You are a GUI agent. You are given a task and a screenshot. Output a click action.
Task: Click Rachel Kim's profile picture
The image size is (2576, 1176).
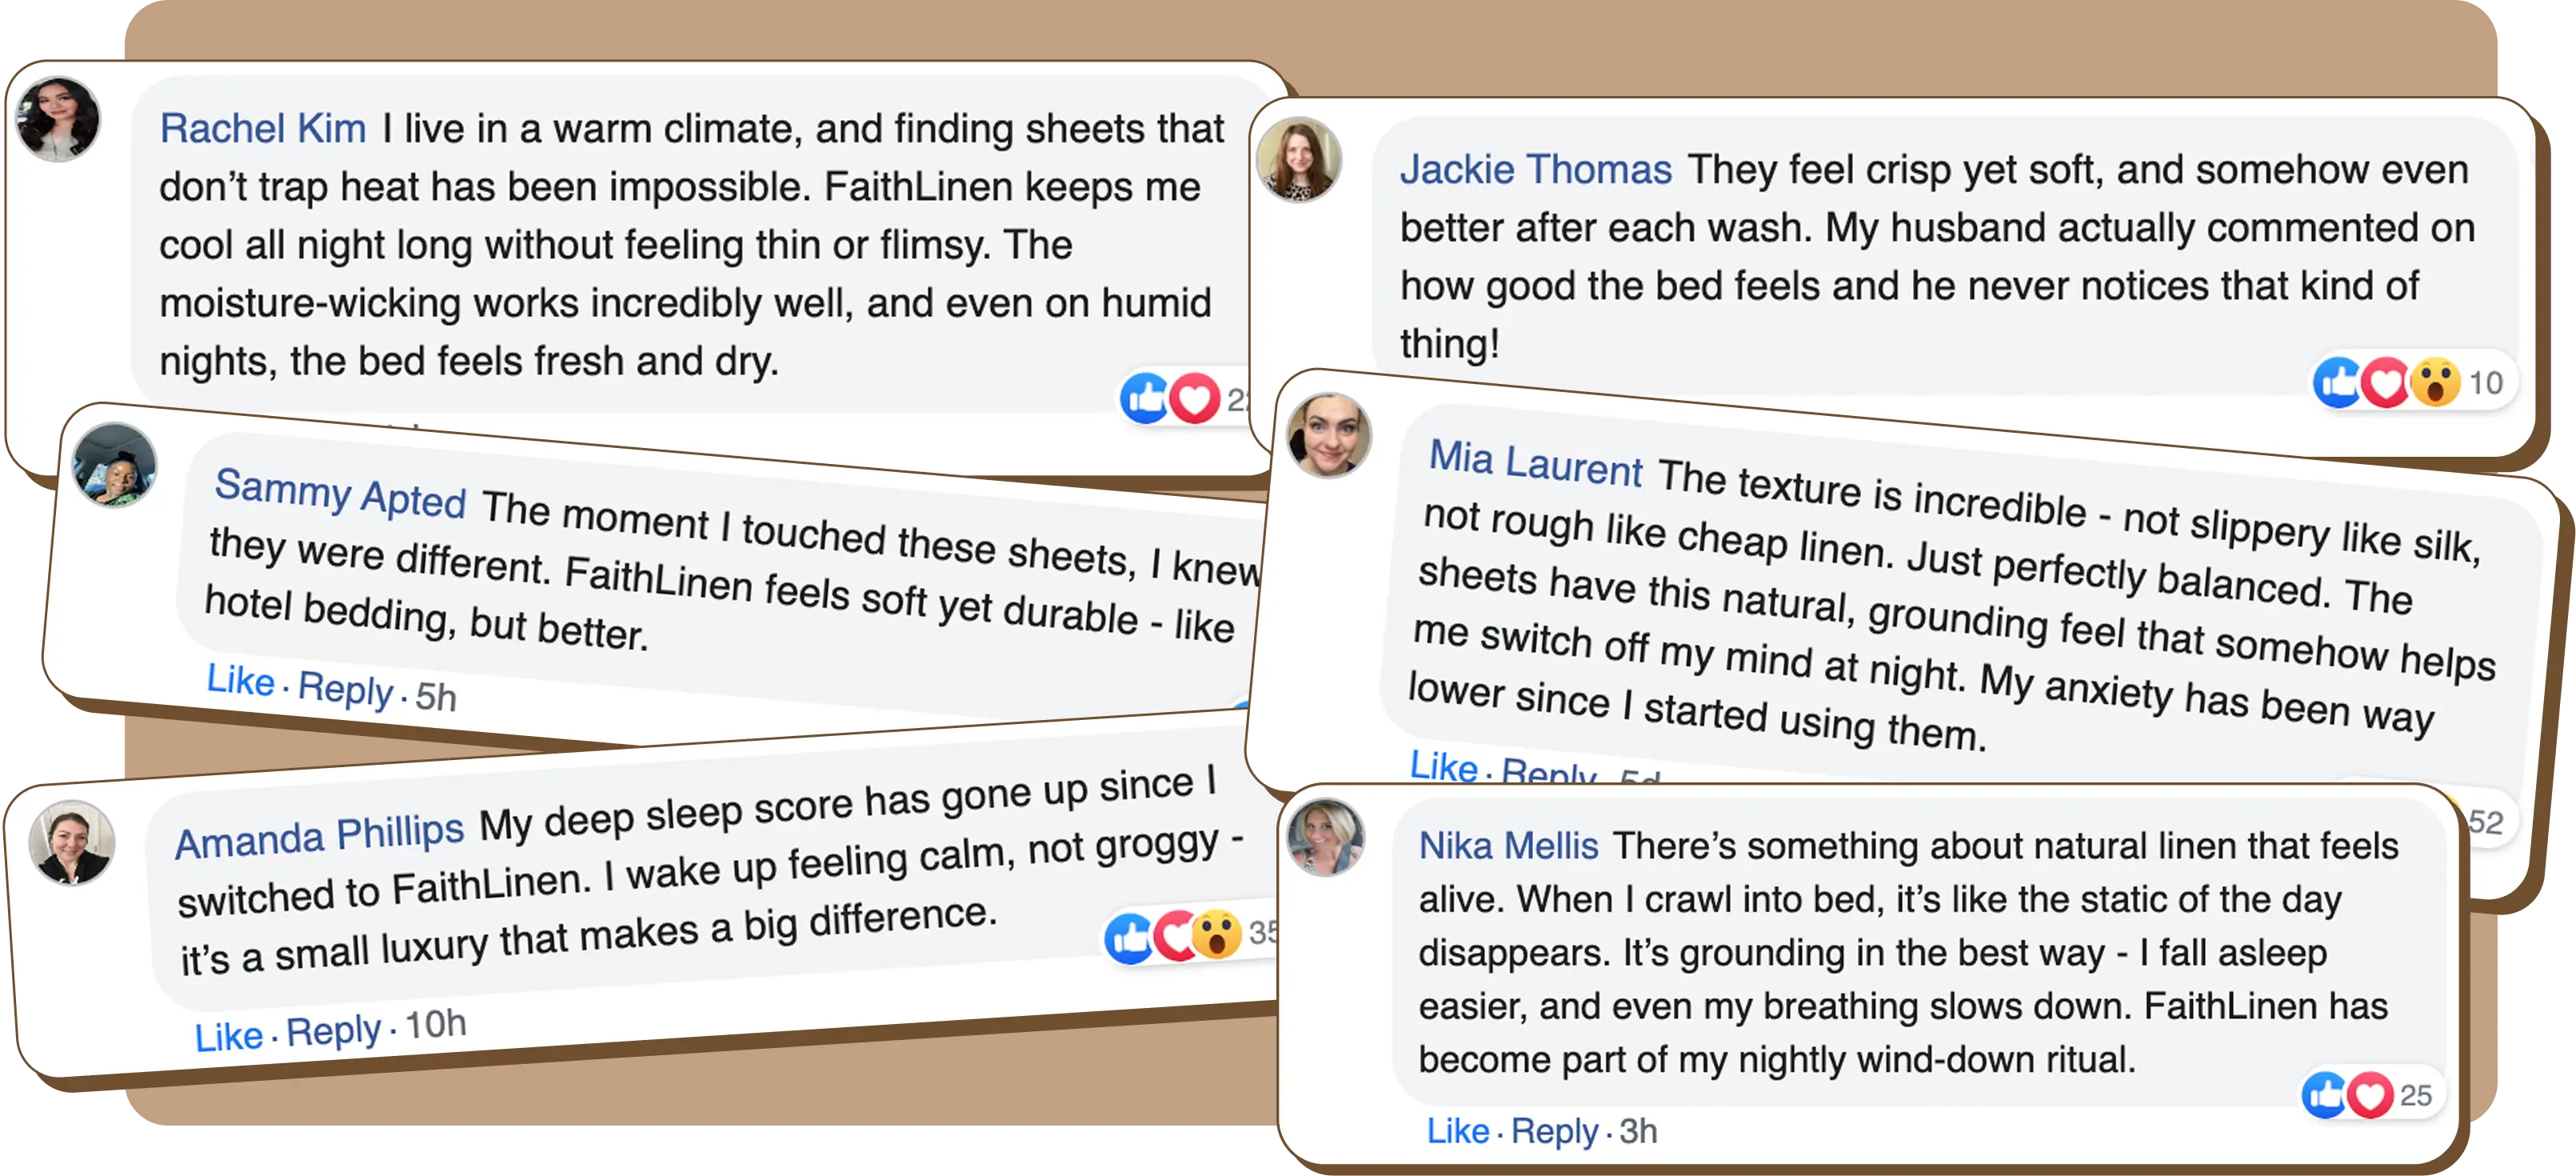pos(58,120)
